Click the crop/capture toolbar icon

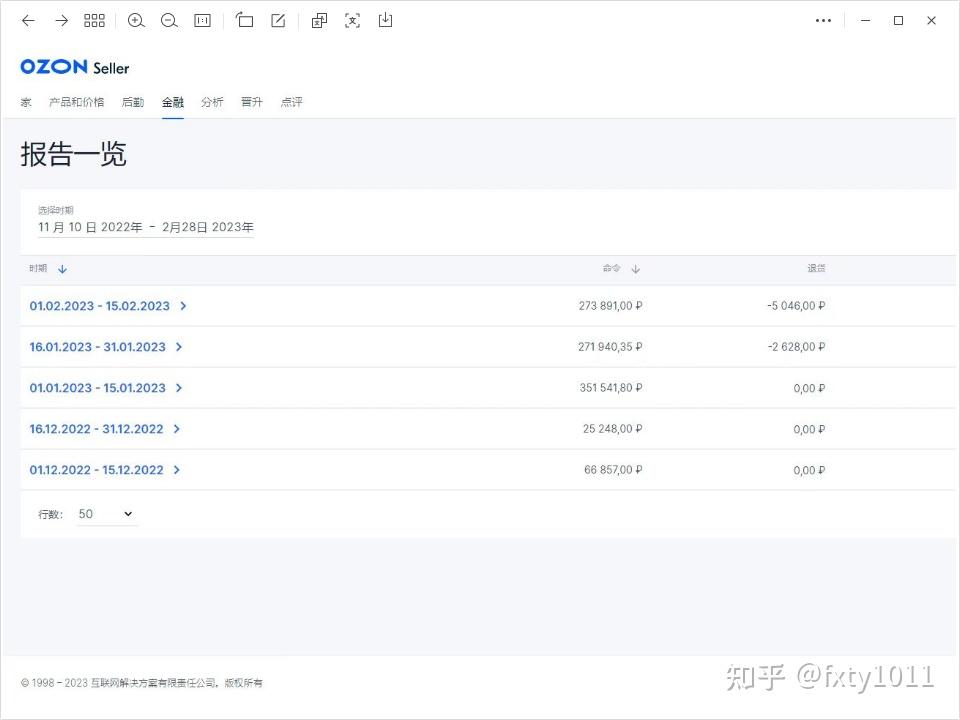tap(245, 20)
